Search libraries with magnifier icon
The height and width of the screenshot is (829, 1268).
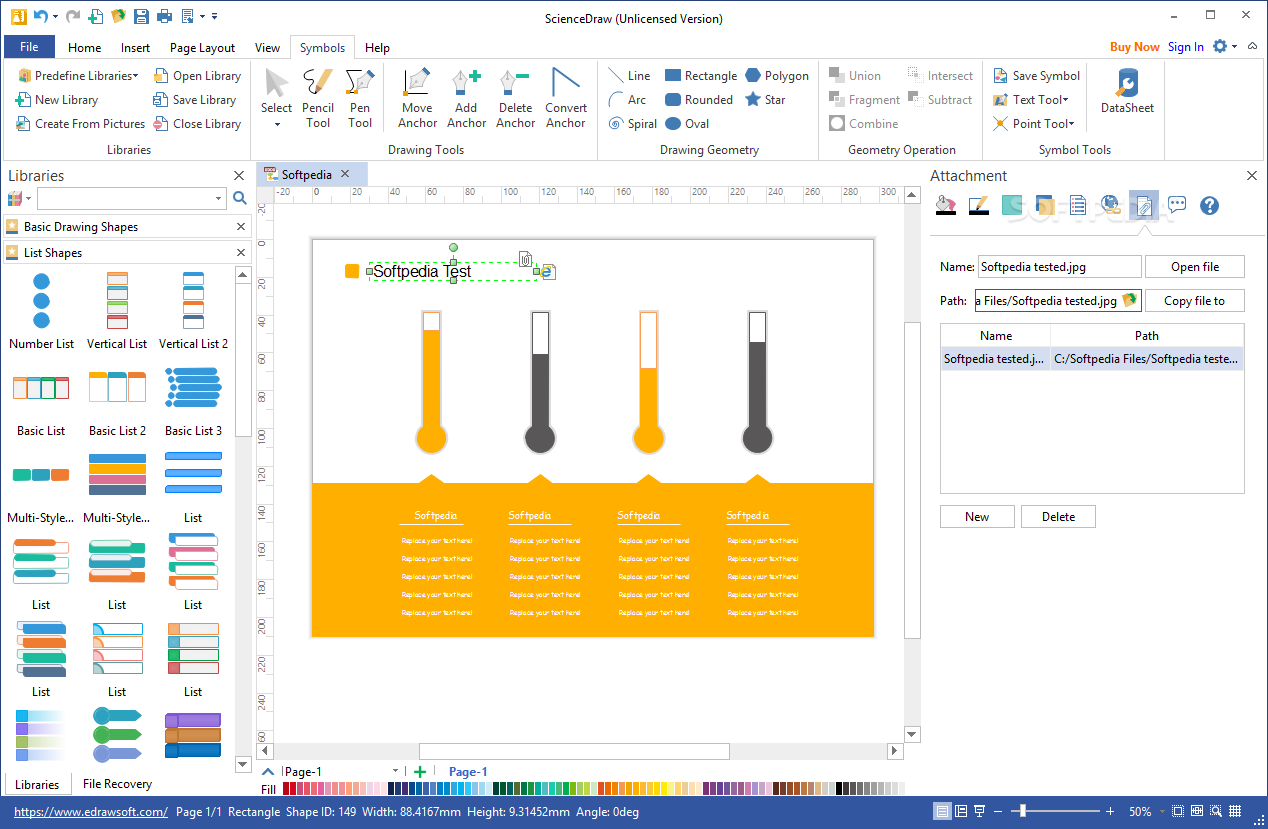(x=240, y=199)
